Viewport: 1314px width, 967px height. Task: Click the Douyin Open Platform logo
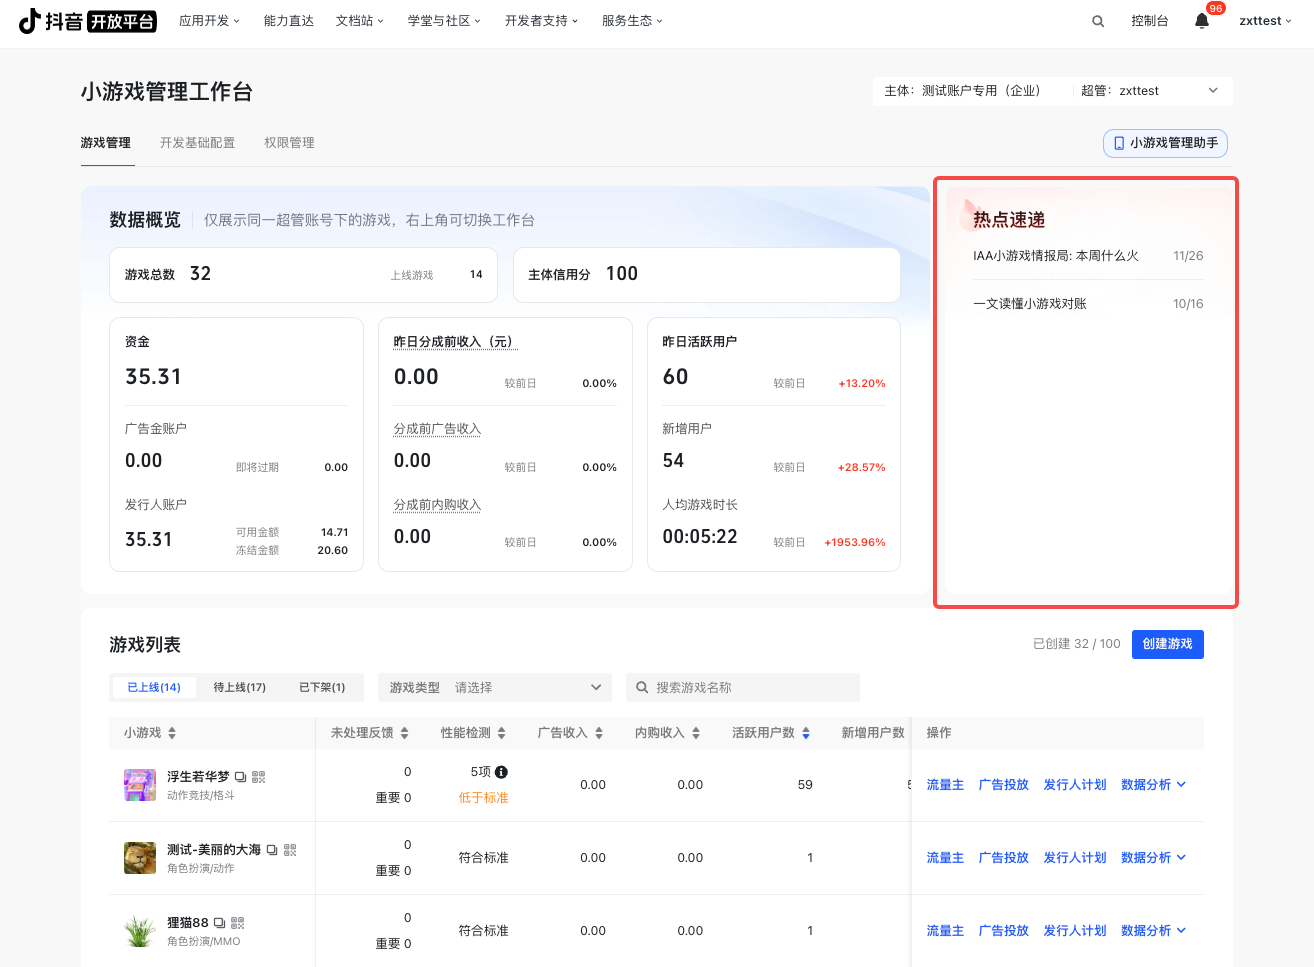tap(88, 21)
